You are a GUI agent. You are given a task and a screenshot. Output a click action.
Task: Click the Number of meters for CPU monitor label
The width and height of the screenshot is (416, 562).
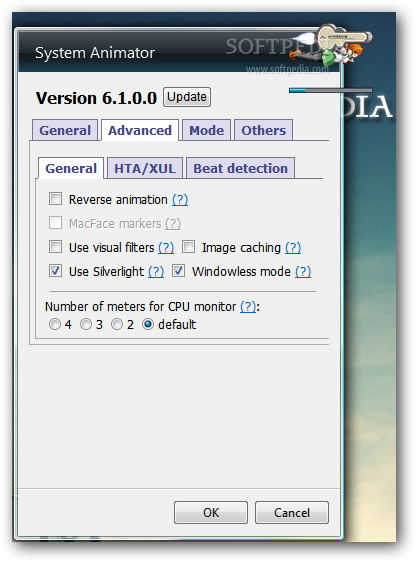pyautogui.click(x=140, y=307)
